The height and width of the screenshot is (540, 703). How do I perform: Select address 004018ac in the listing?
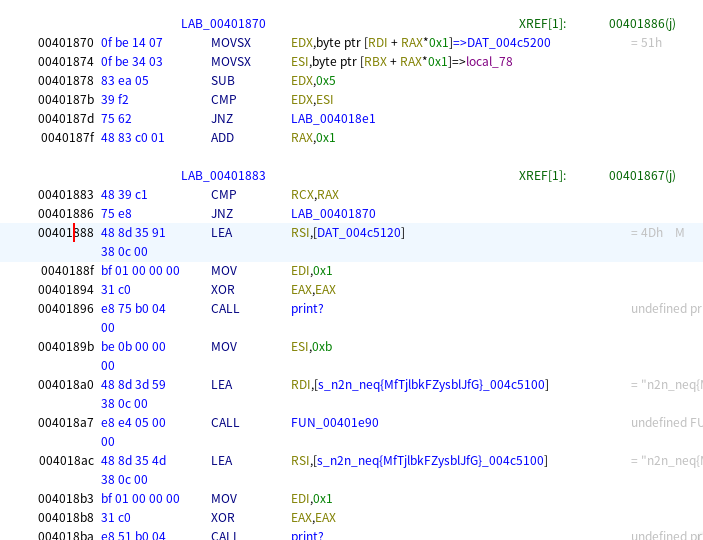(x=66, y=461)
